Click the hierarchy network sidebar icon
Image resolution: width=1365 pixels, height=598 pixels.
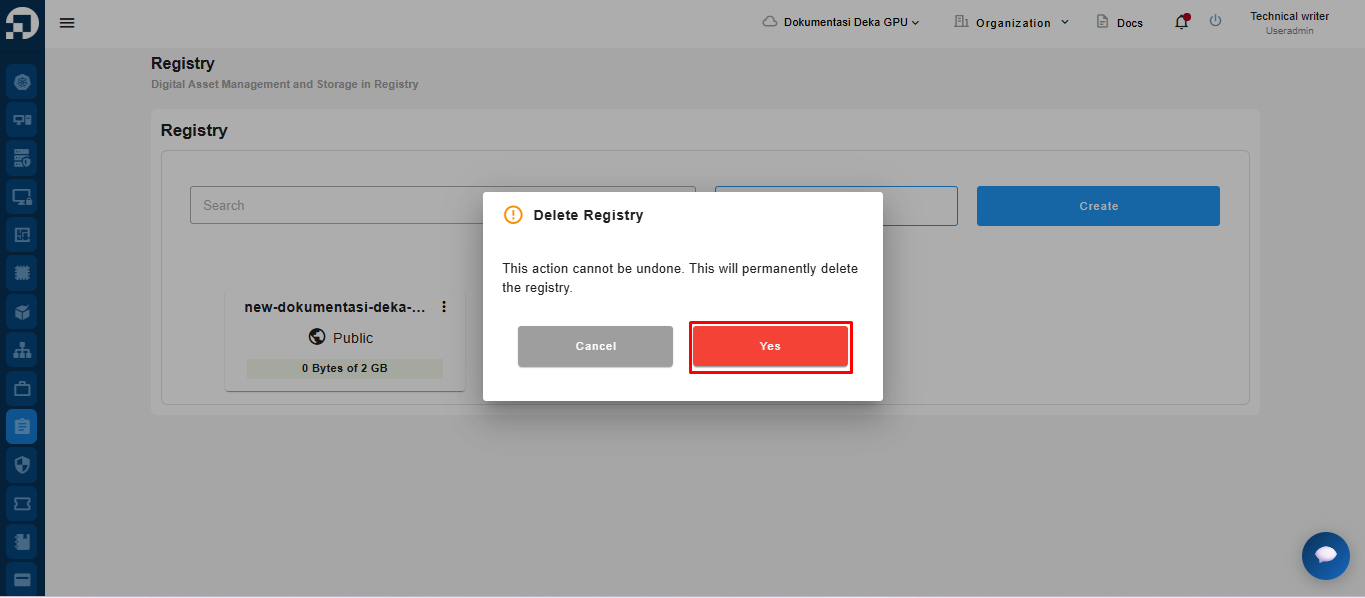point(22,350)
